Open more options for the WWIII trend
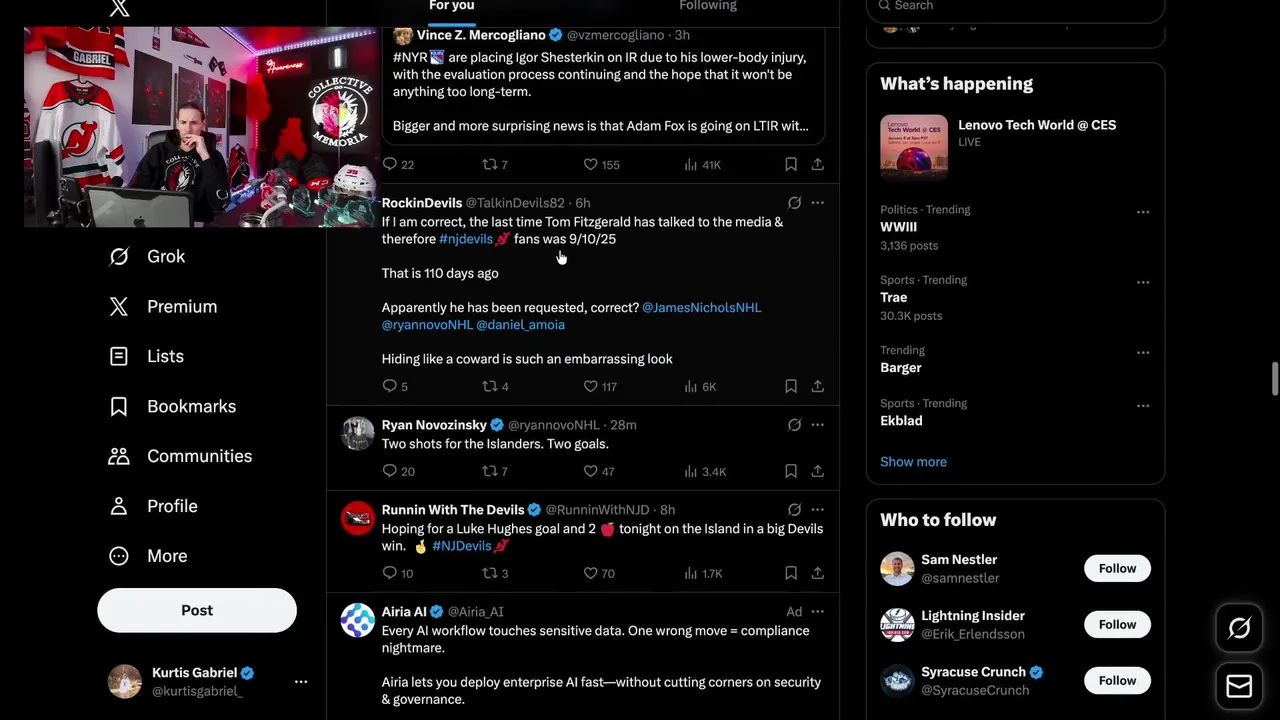The image size is (1280, 720). click(1143, 212)
